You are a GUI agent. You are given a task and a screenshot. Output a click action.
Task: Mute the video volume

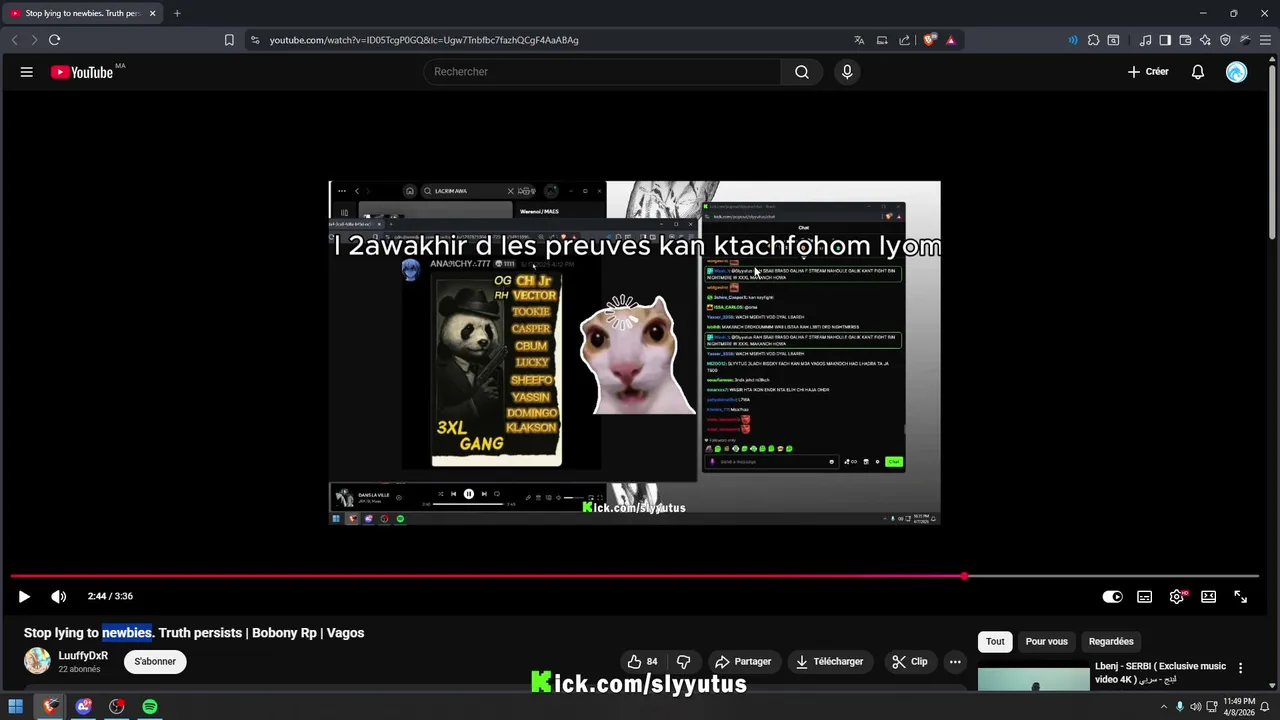[59, 597]
